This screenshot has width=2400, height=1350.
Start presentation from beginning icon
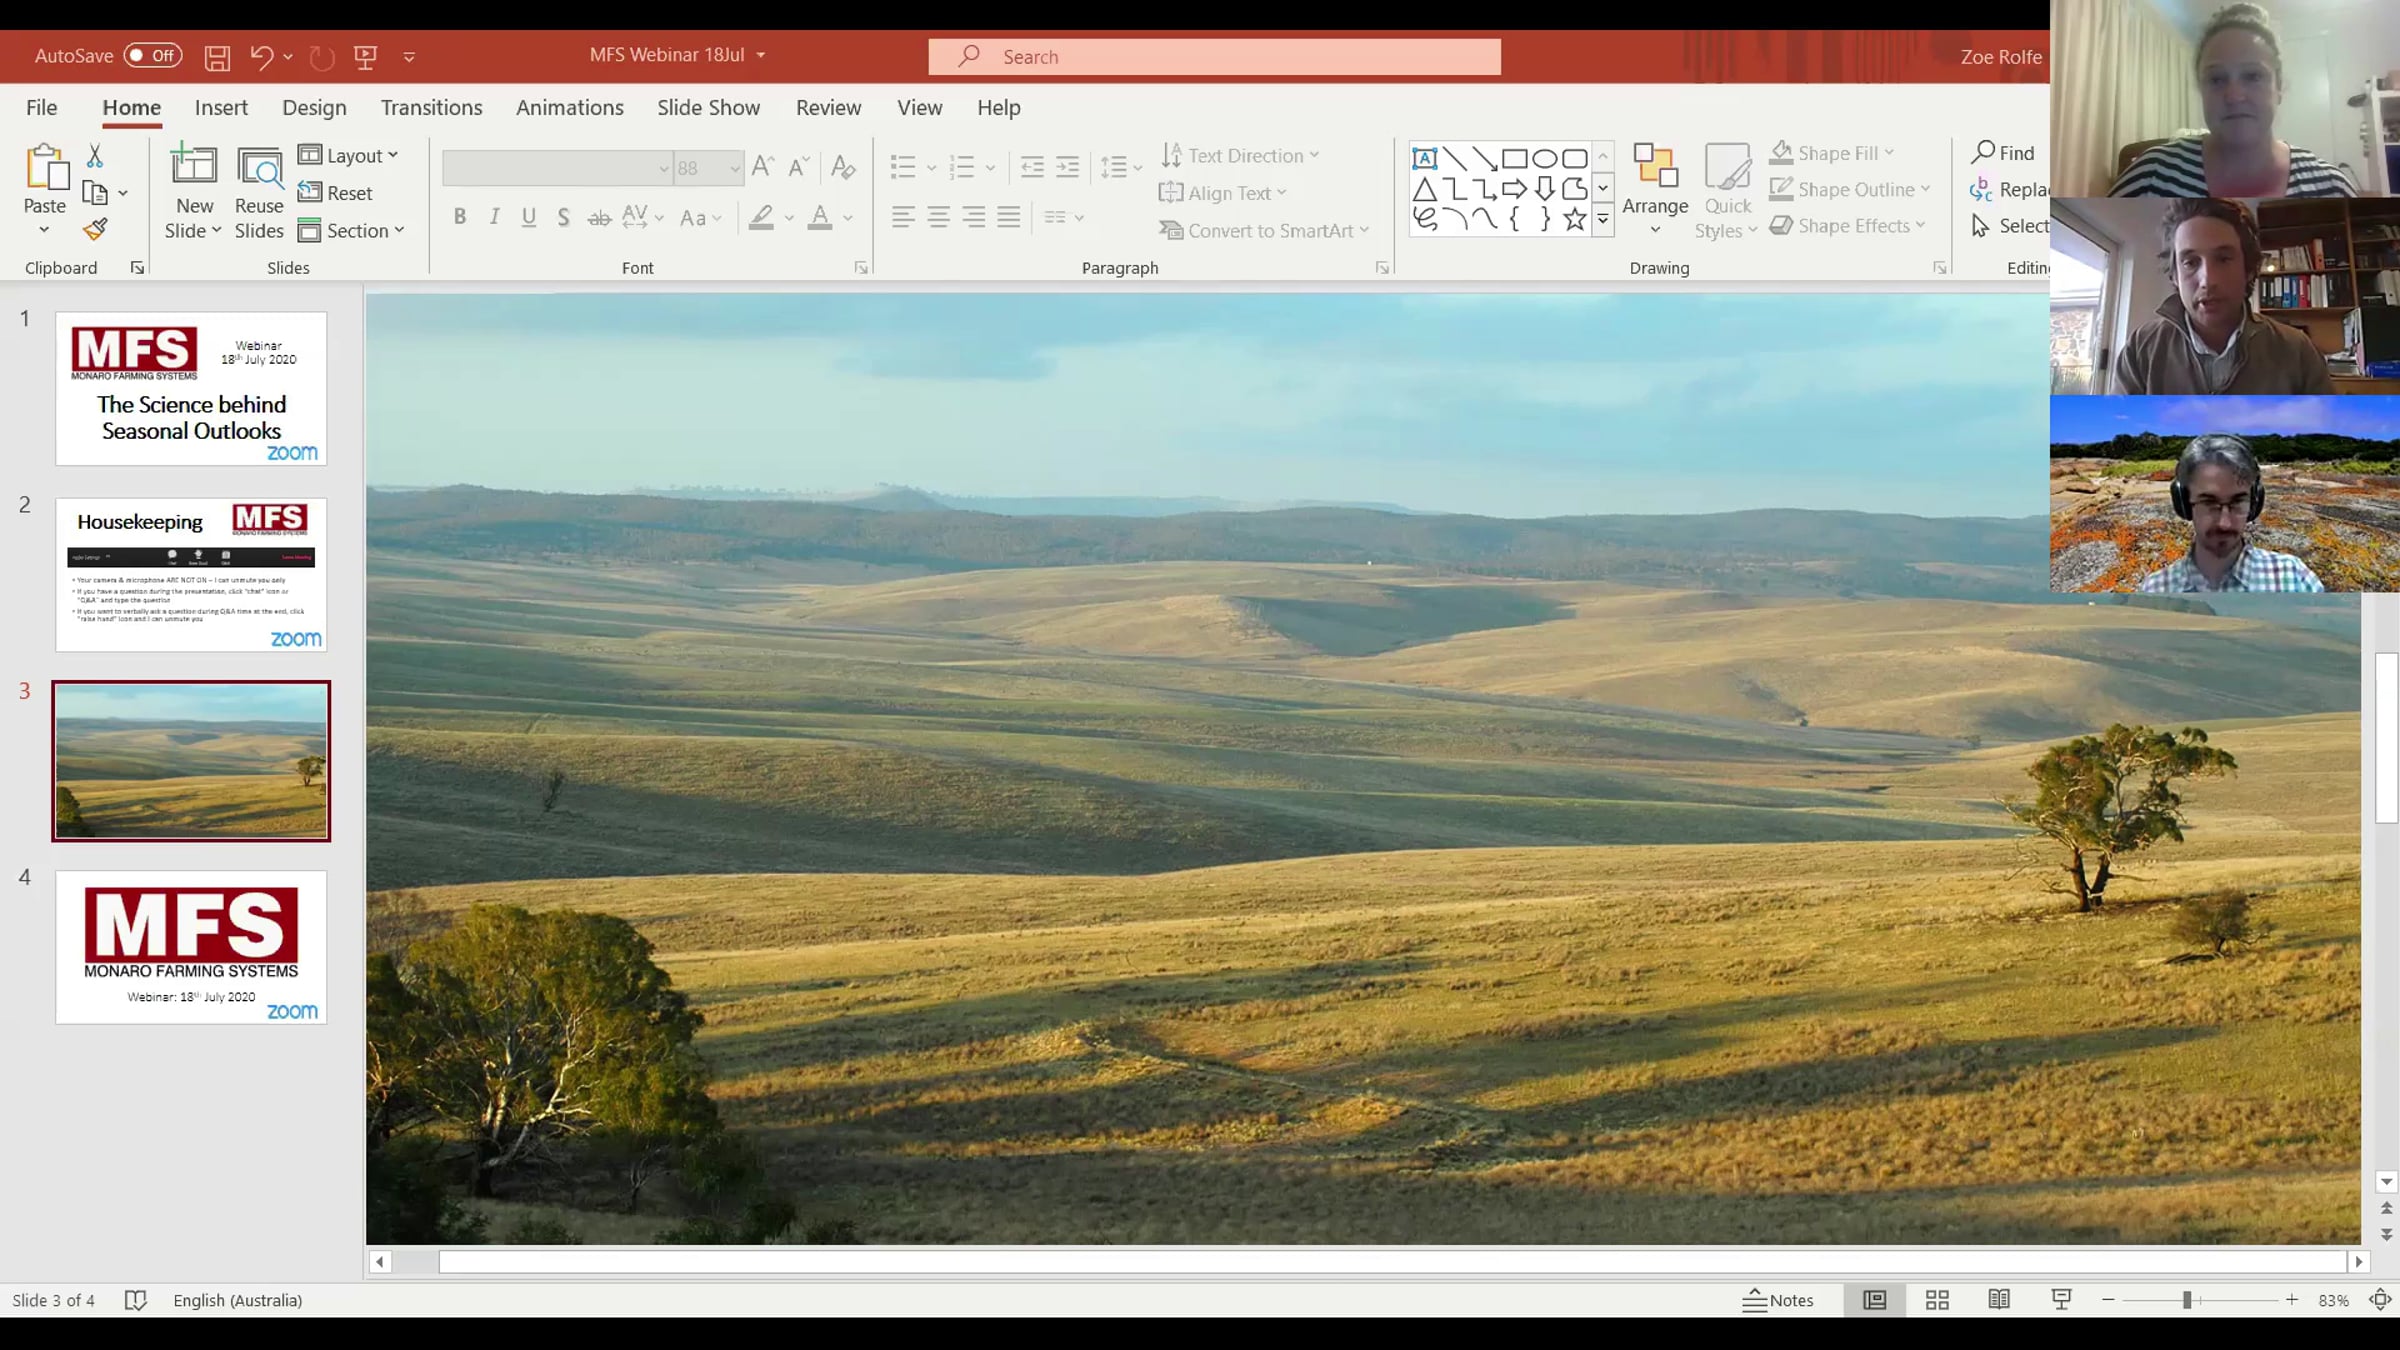tap(365, 57)
